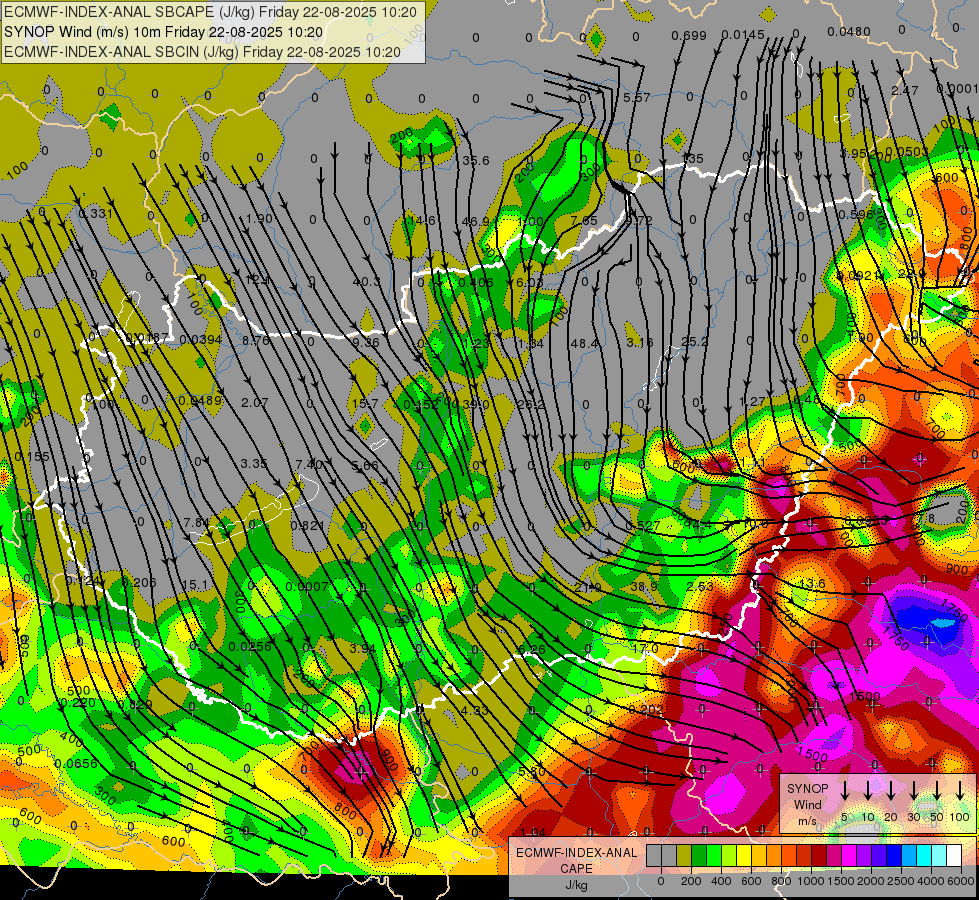Pick the pure blue CAPE legend swatch
This screenshot has height=900, width=979.
[893, 855]
